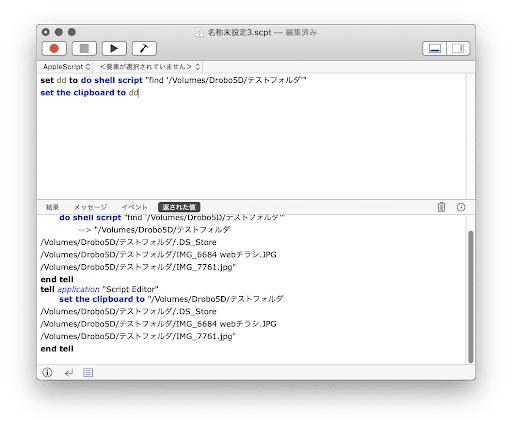Viewport: 512px width, 428px height.
Task: Open the AppleScript language dropdown
Action: click(x=66, y=67)
